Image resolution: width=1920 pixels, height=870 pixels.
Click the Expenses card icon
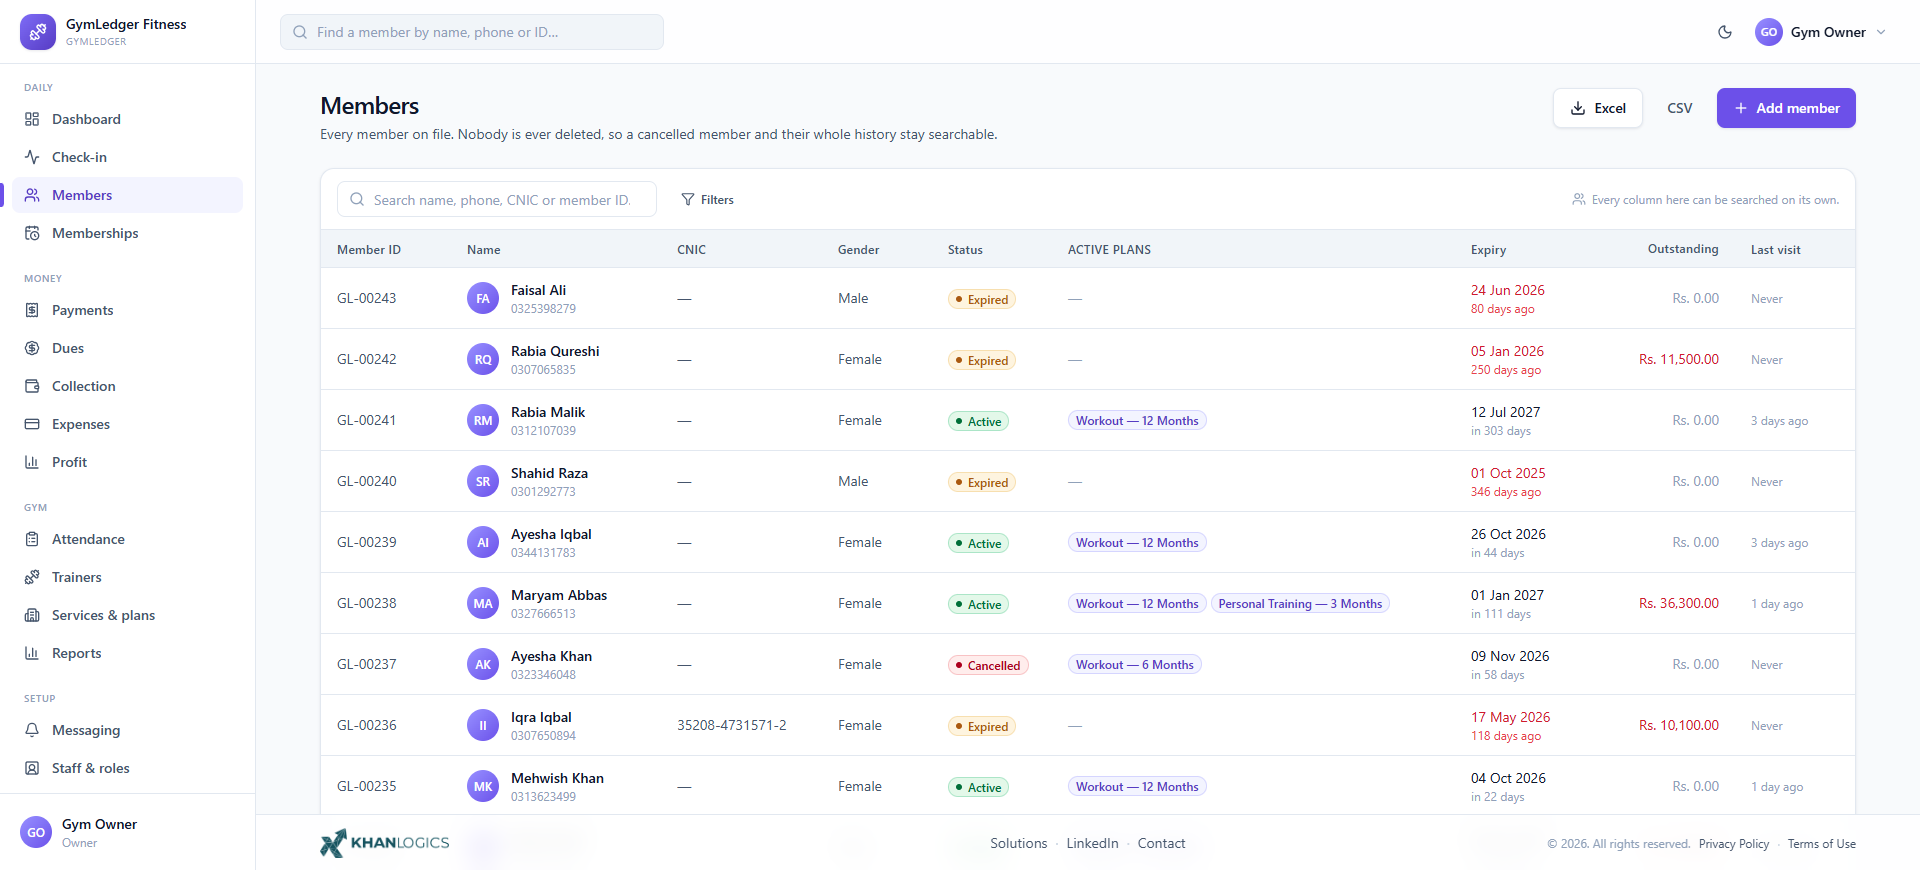(32, 424)
